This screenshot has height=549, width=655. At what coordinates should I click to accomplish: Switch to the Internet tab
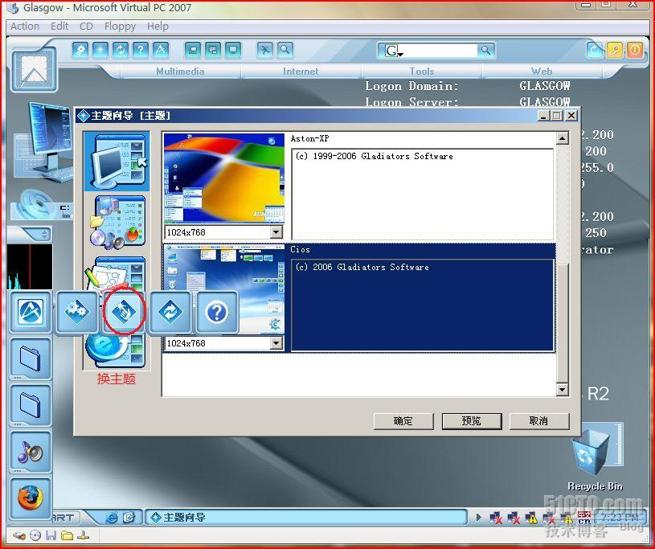click(x=301, y=71)
